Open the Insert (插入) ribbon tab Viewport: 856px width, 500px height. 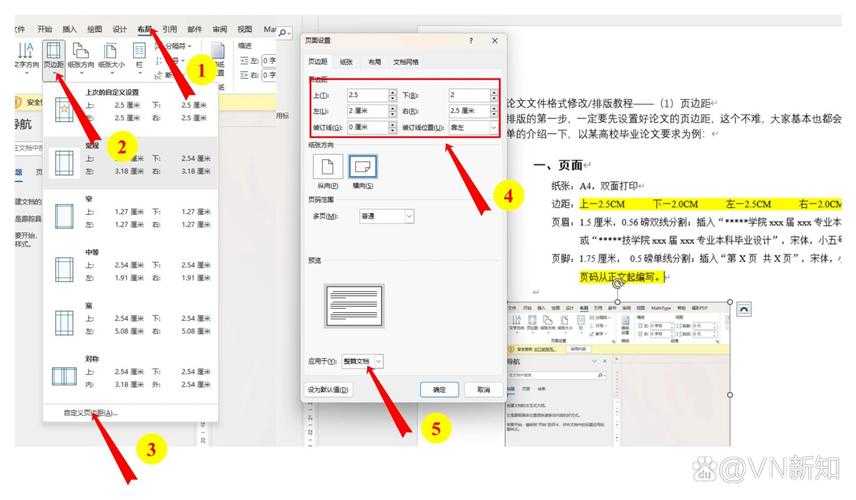point(69,29)
